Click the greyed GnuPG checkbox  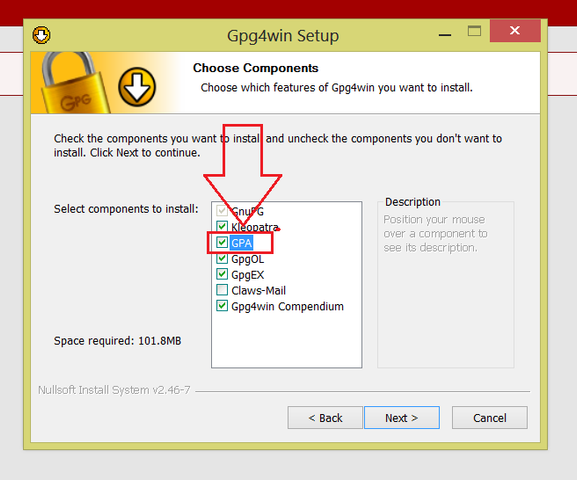[222, 211]
